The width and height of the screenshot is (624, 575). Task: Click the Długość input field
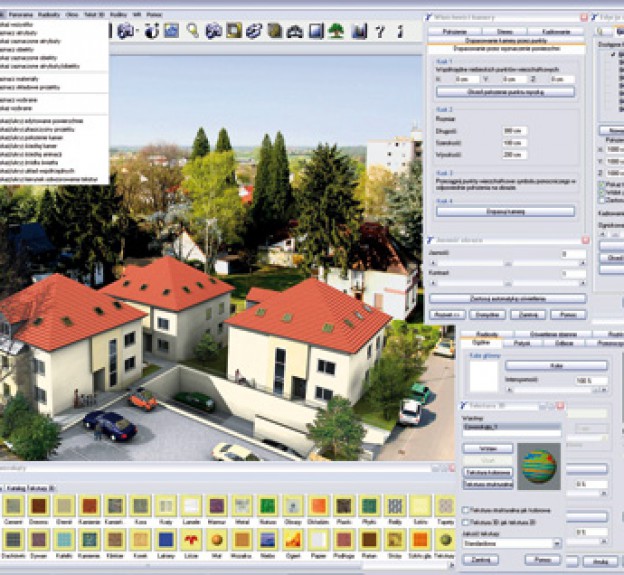click(515, 131)
